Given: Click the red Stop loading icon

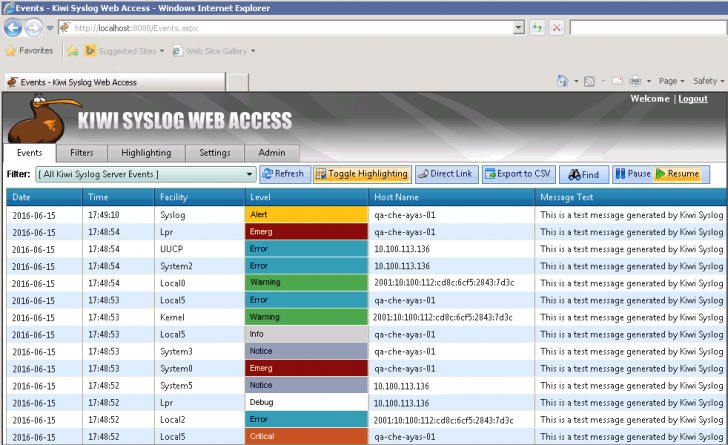Looking at the screenshot, I should click(556, 28).
